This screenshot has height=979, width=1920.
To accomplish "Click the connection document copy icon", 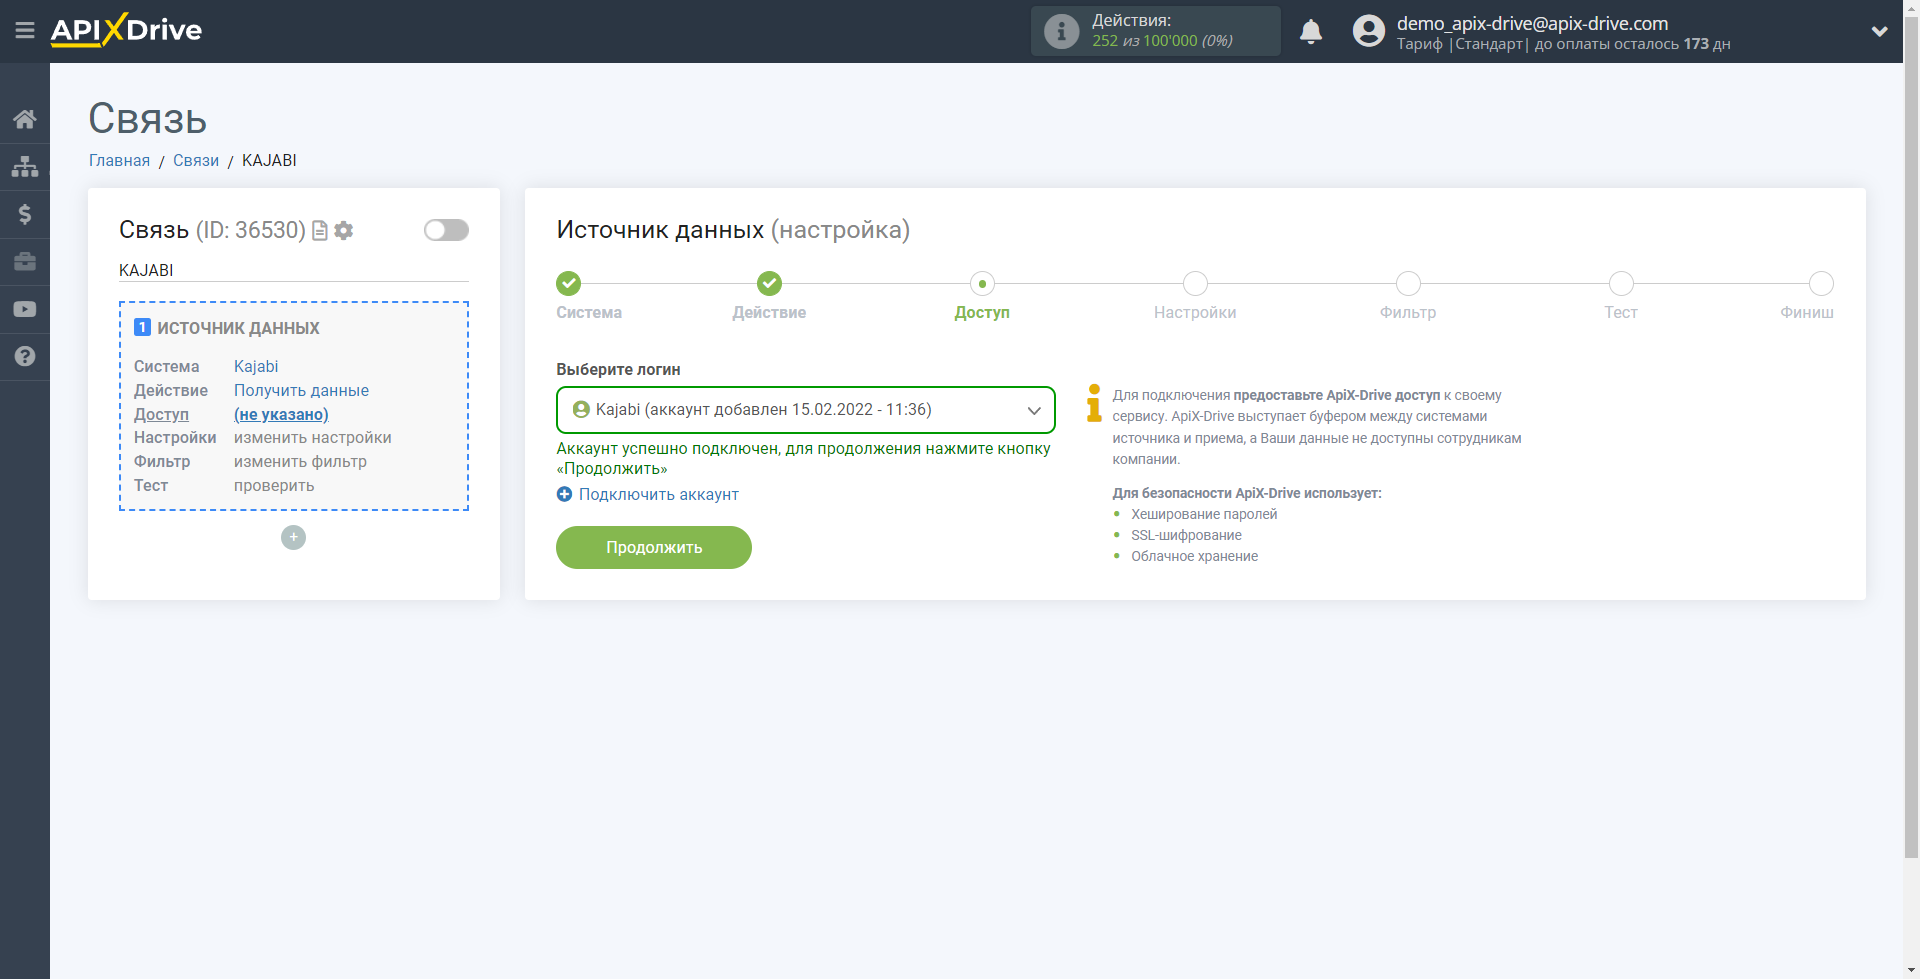I will pos(320,231).
